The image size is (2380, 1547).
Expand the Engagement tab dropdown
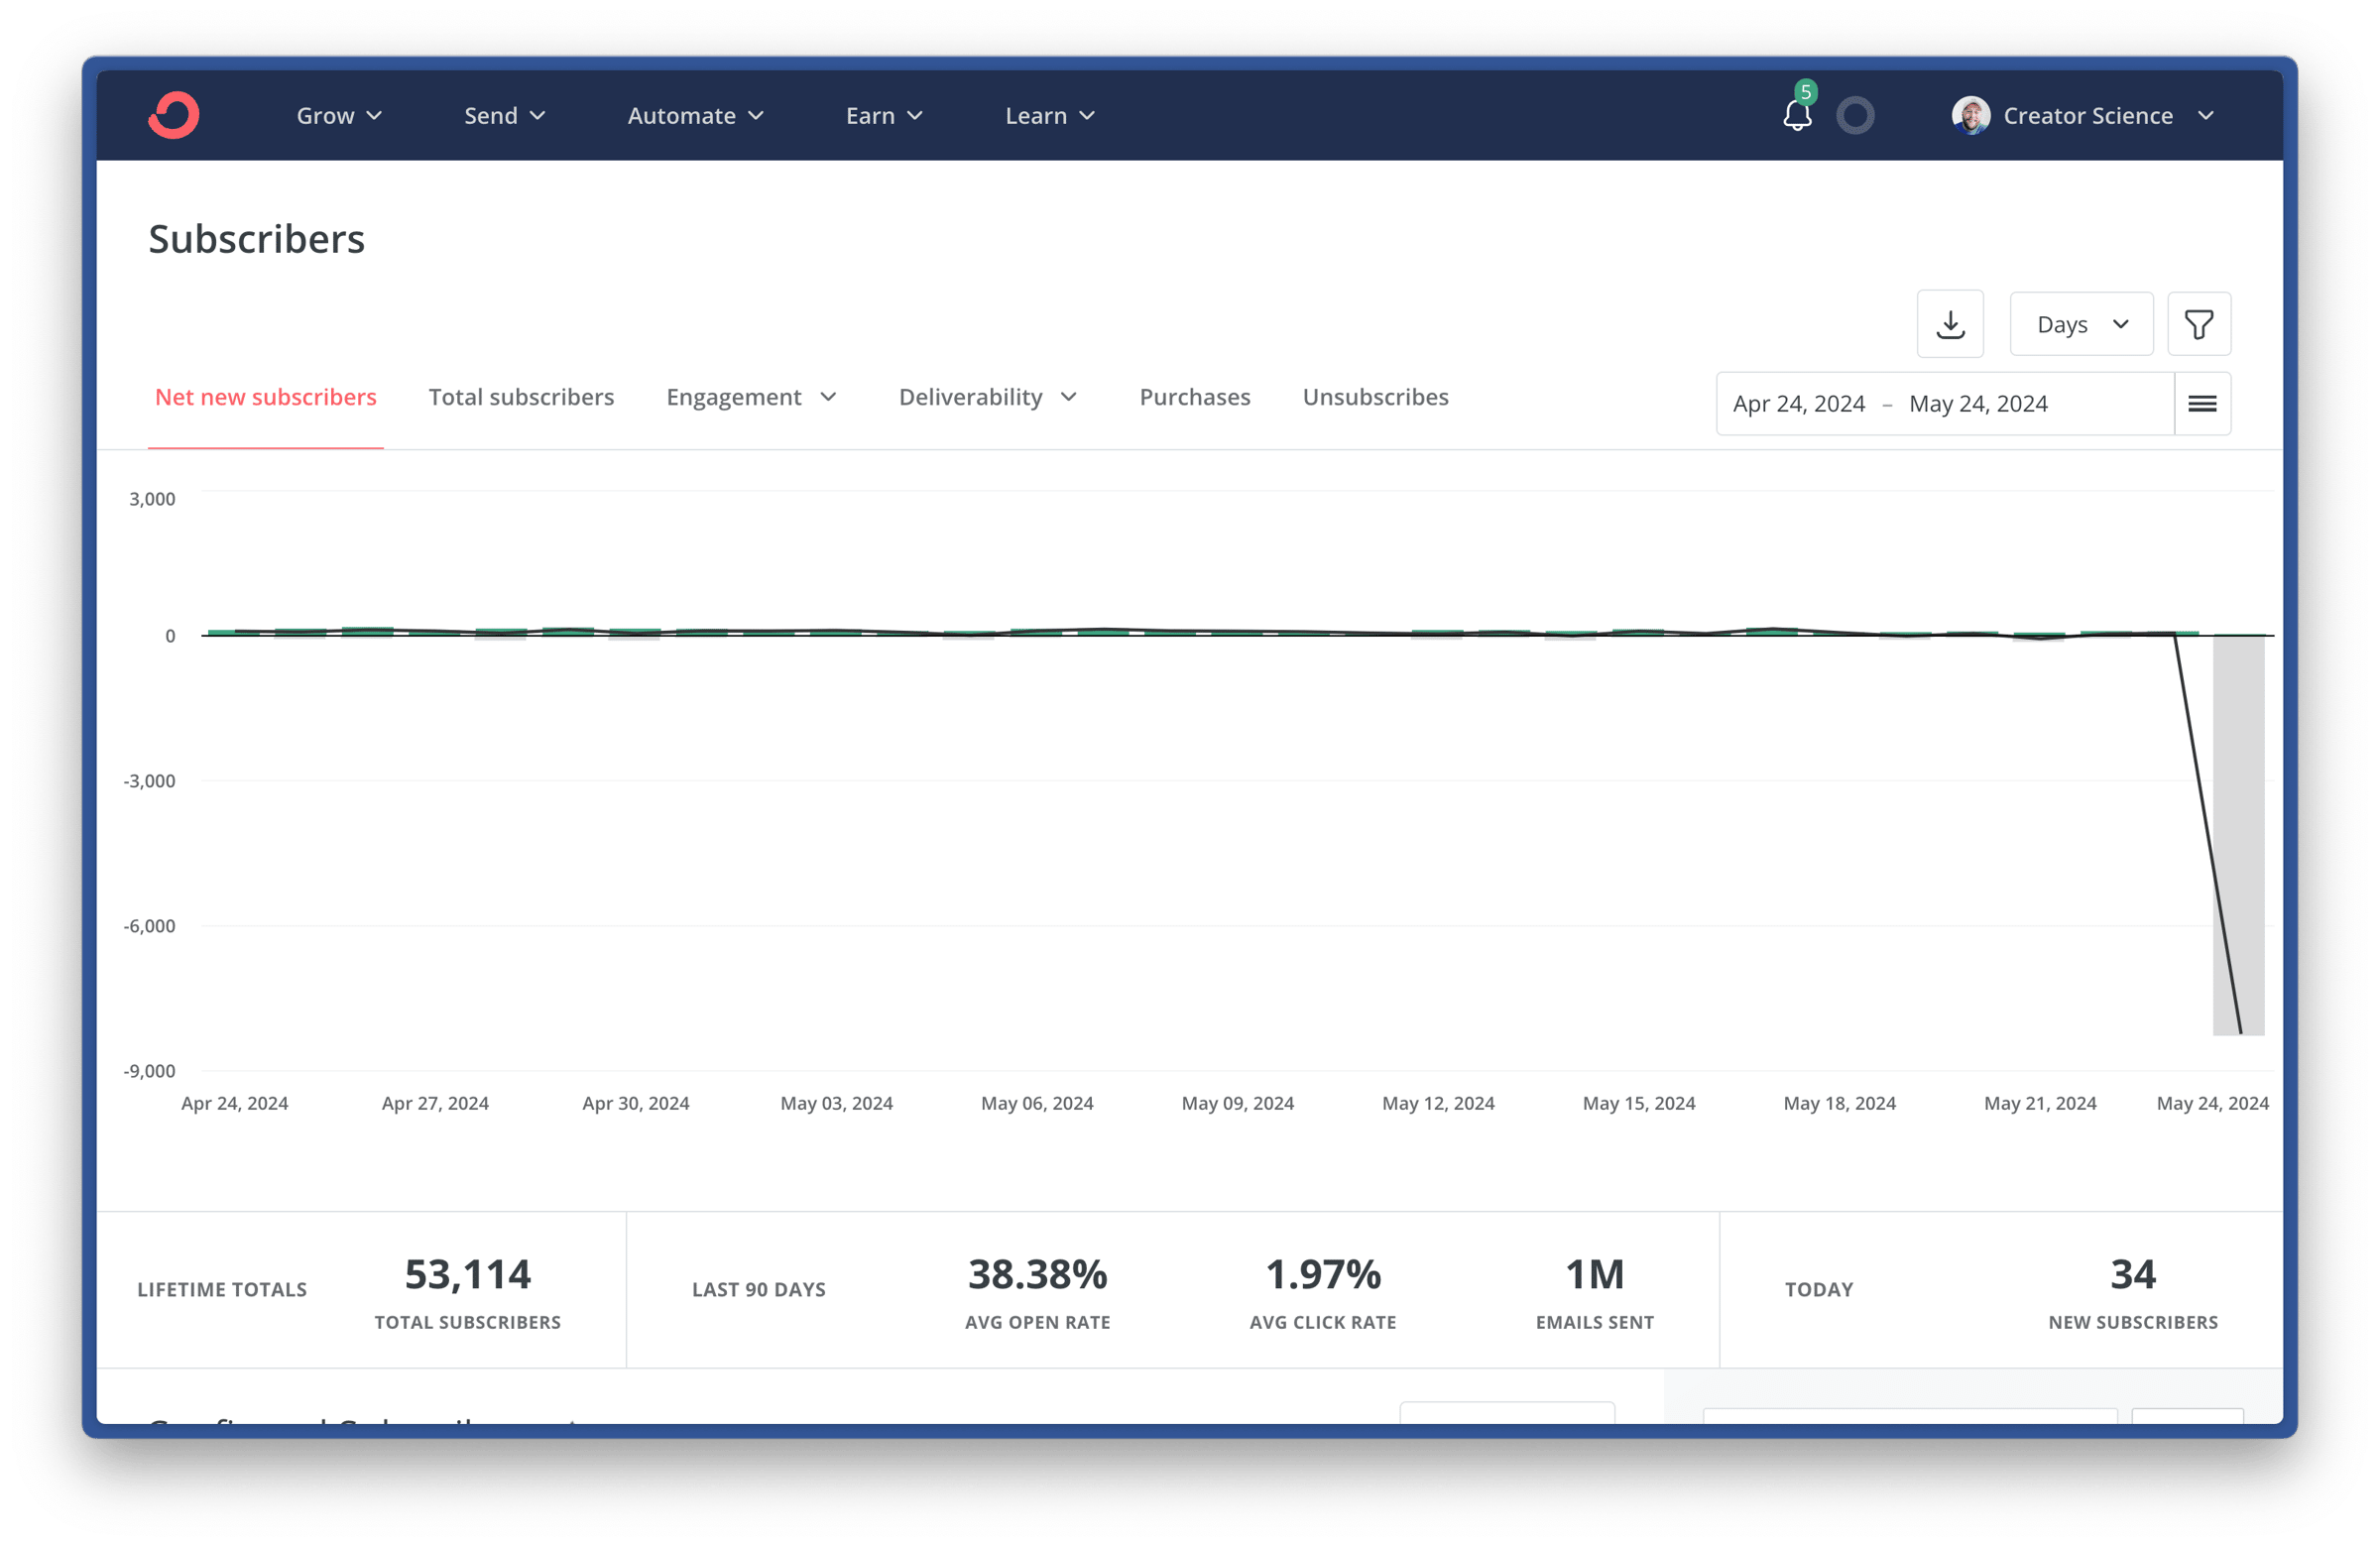click(751, 397)
